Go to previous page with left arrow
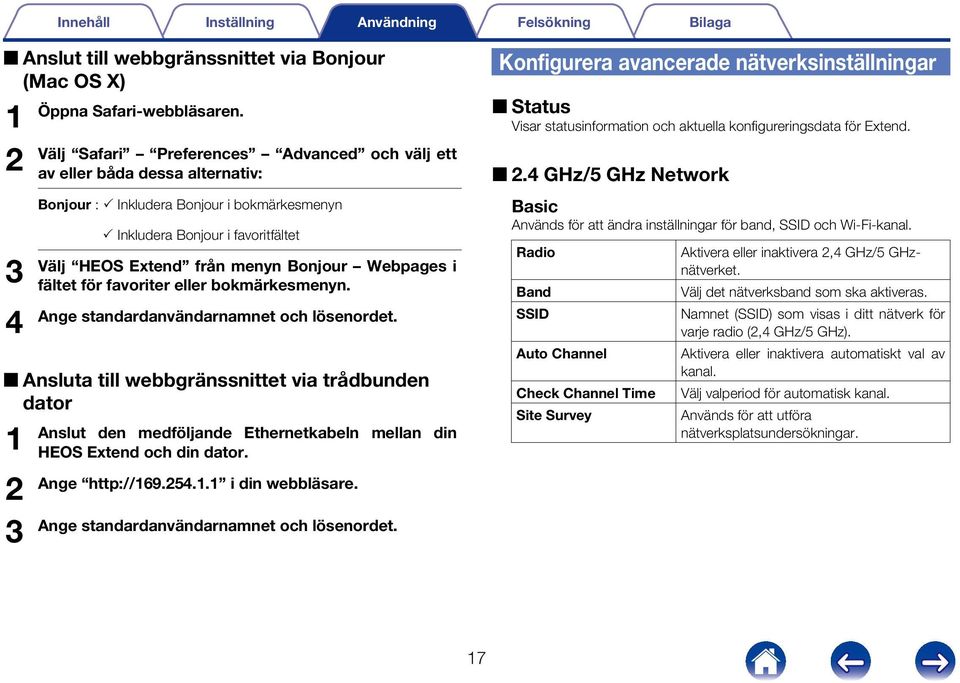The height and width of the screenshot is (683, 960). 850,661
